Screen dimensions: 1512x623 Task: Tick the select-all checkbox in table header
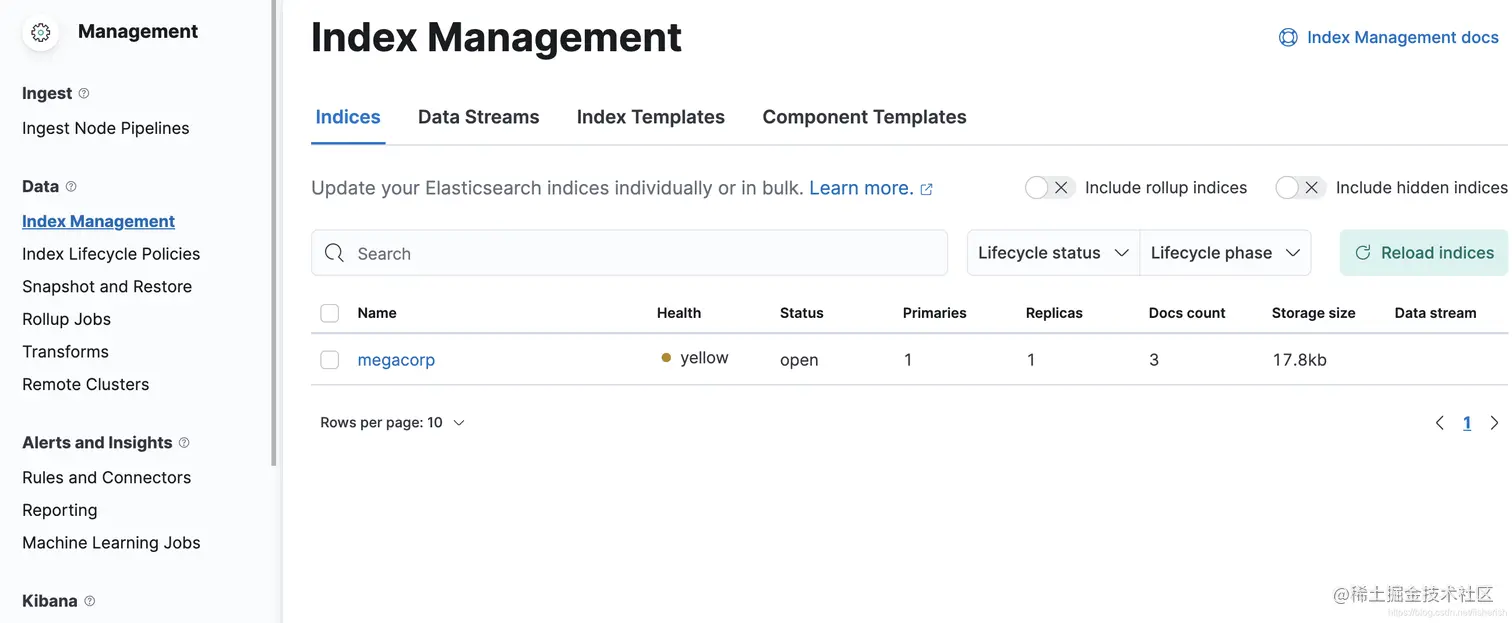[x=330, y=313]
